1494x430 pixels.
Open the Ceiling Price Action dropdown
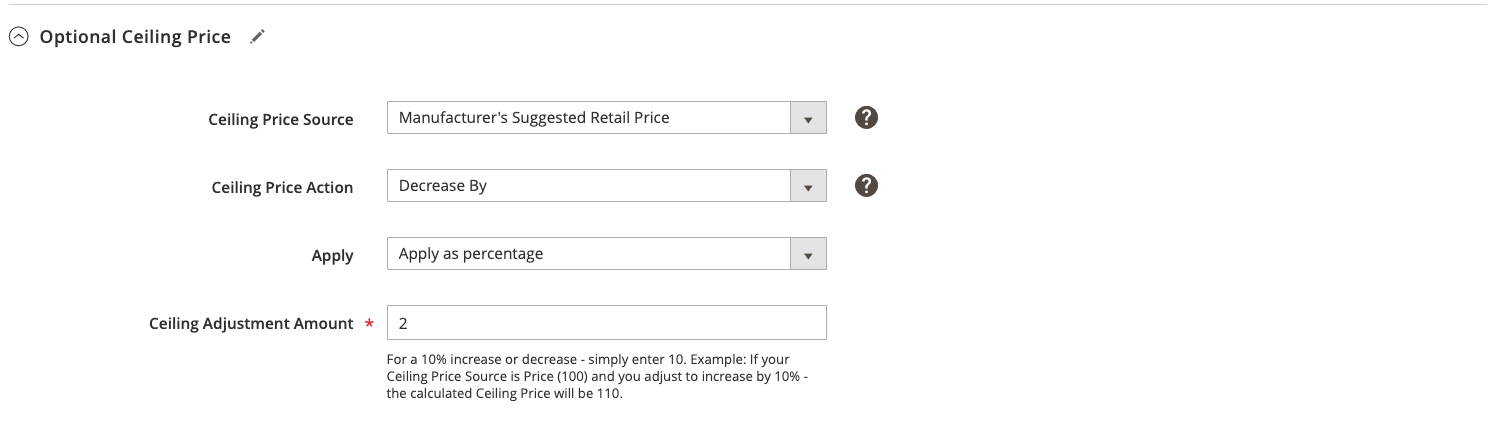pyautogui.click(x=606, y=186)
